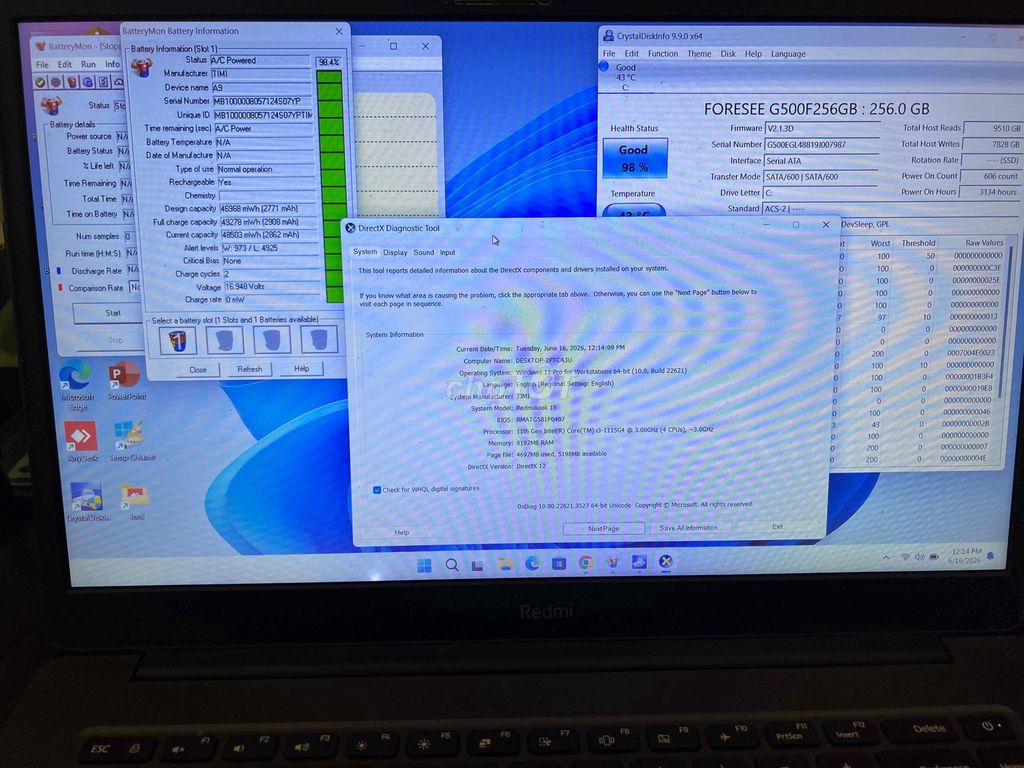
Task: Switch to DirectX Diagnostic taskbar icon
Action: pyautogui.click(x=665, y=562)
